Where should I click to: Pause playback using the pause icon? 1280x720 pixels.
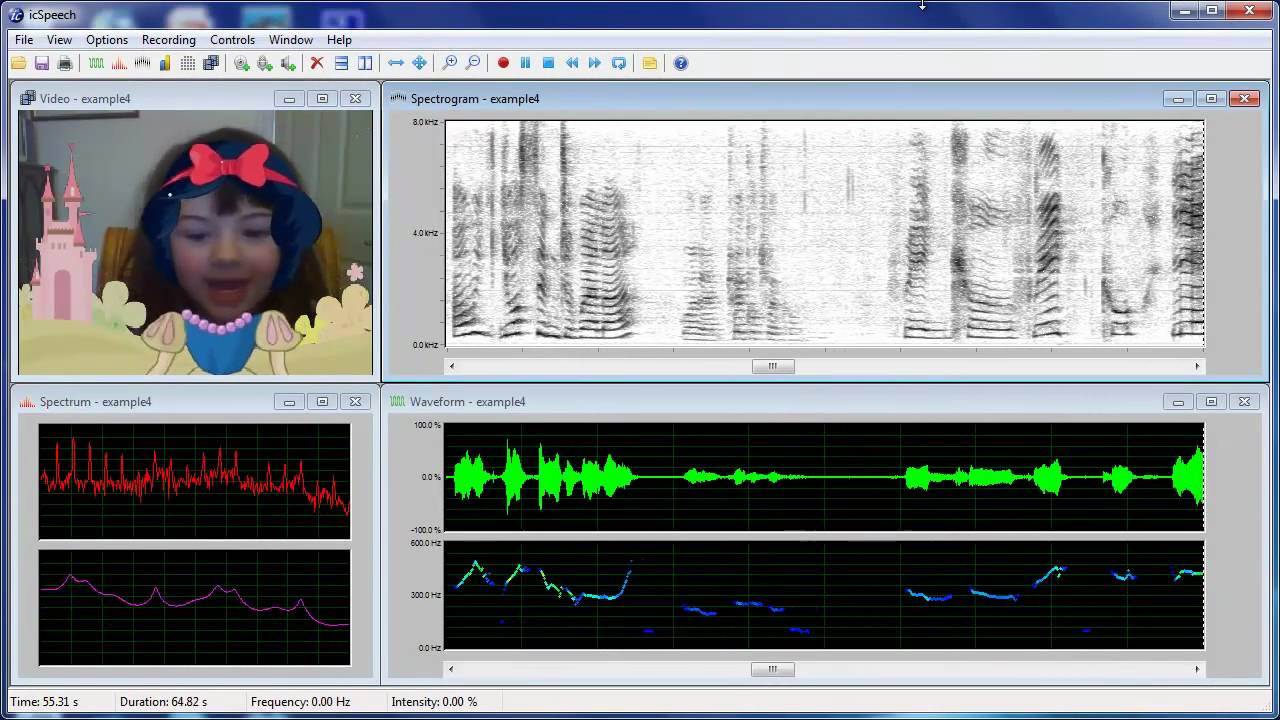click(x=526, y=63)
